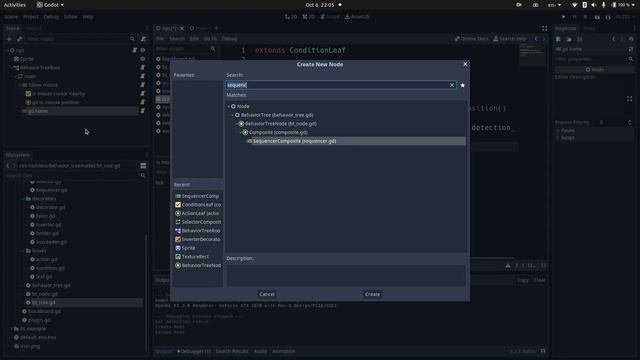
Task: Collapse the leaves folder in FileSystem
Action: (23, 251)
